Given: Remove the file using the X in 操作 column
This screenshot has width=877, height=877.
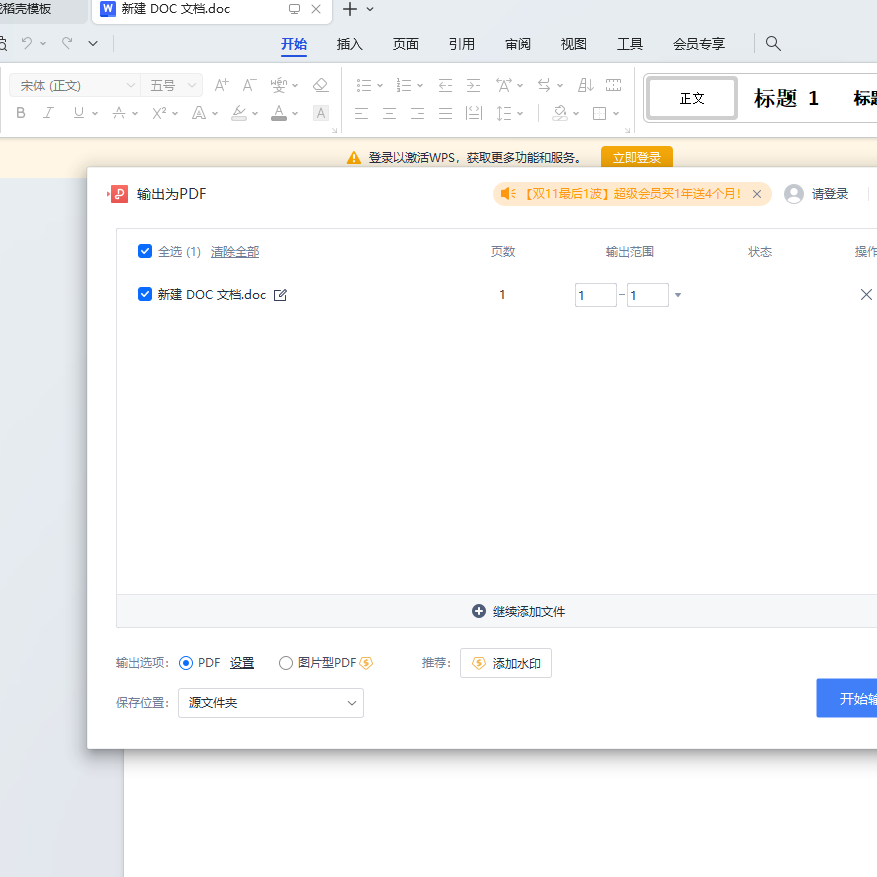Looking at the screenshot, I should point(866,295).
